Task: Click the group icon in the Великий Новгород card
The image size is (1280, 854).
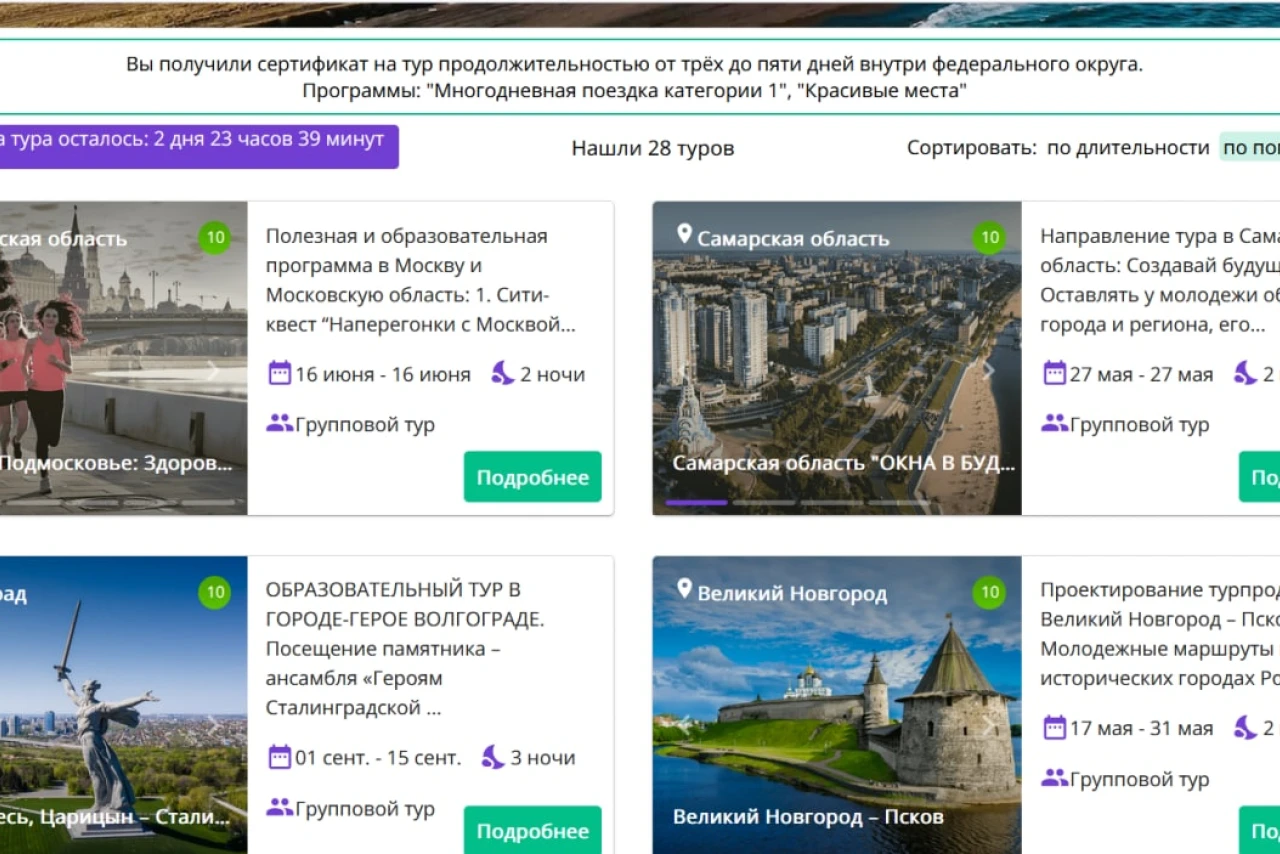Action: click(1055, 777)
